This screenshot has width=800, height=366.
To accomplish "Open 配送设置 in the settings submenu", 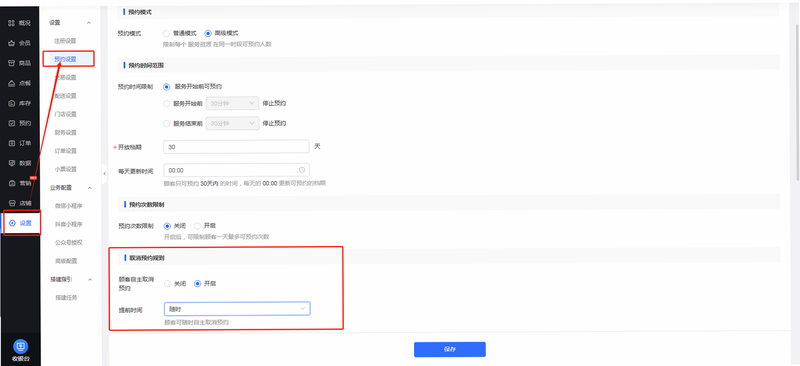I will point(65,96).
